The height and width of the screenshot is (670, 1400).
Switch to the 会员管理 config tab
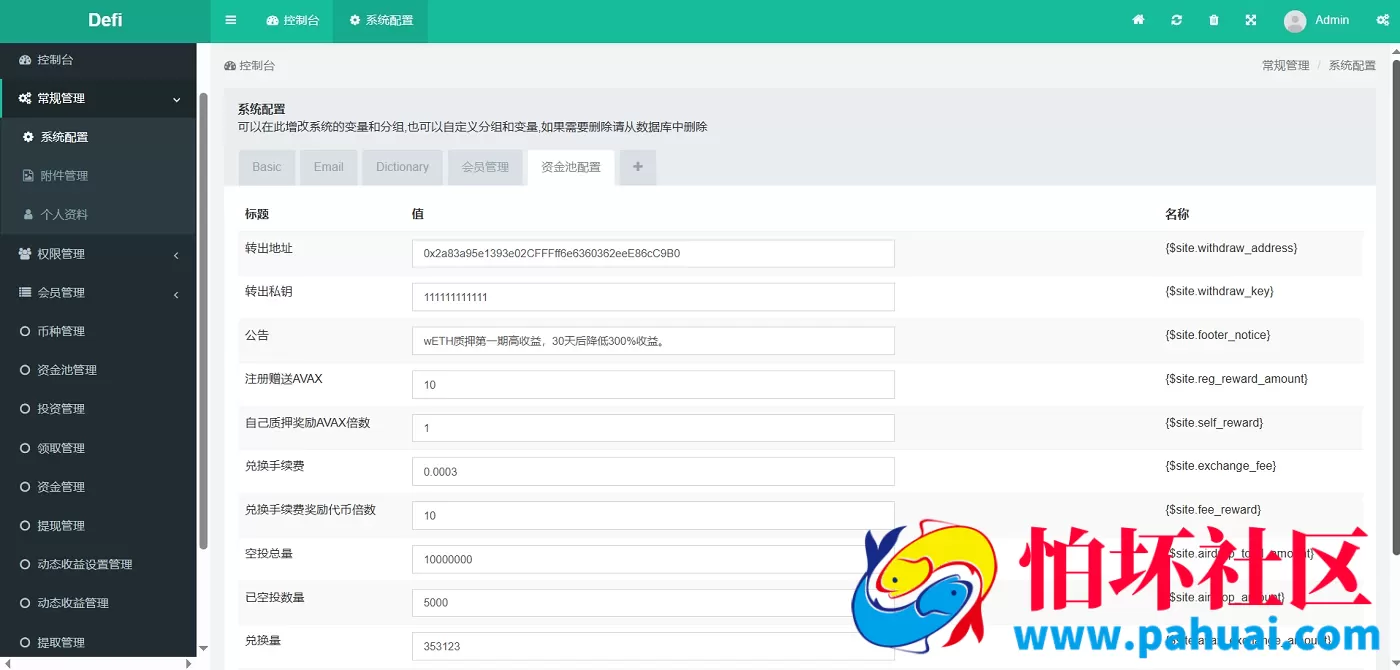coord(485,167)
